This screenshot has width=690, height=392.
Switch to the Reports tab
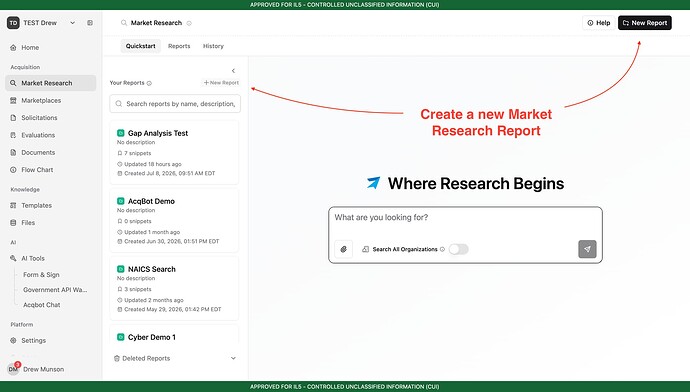[179, 46]
